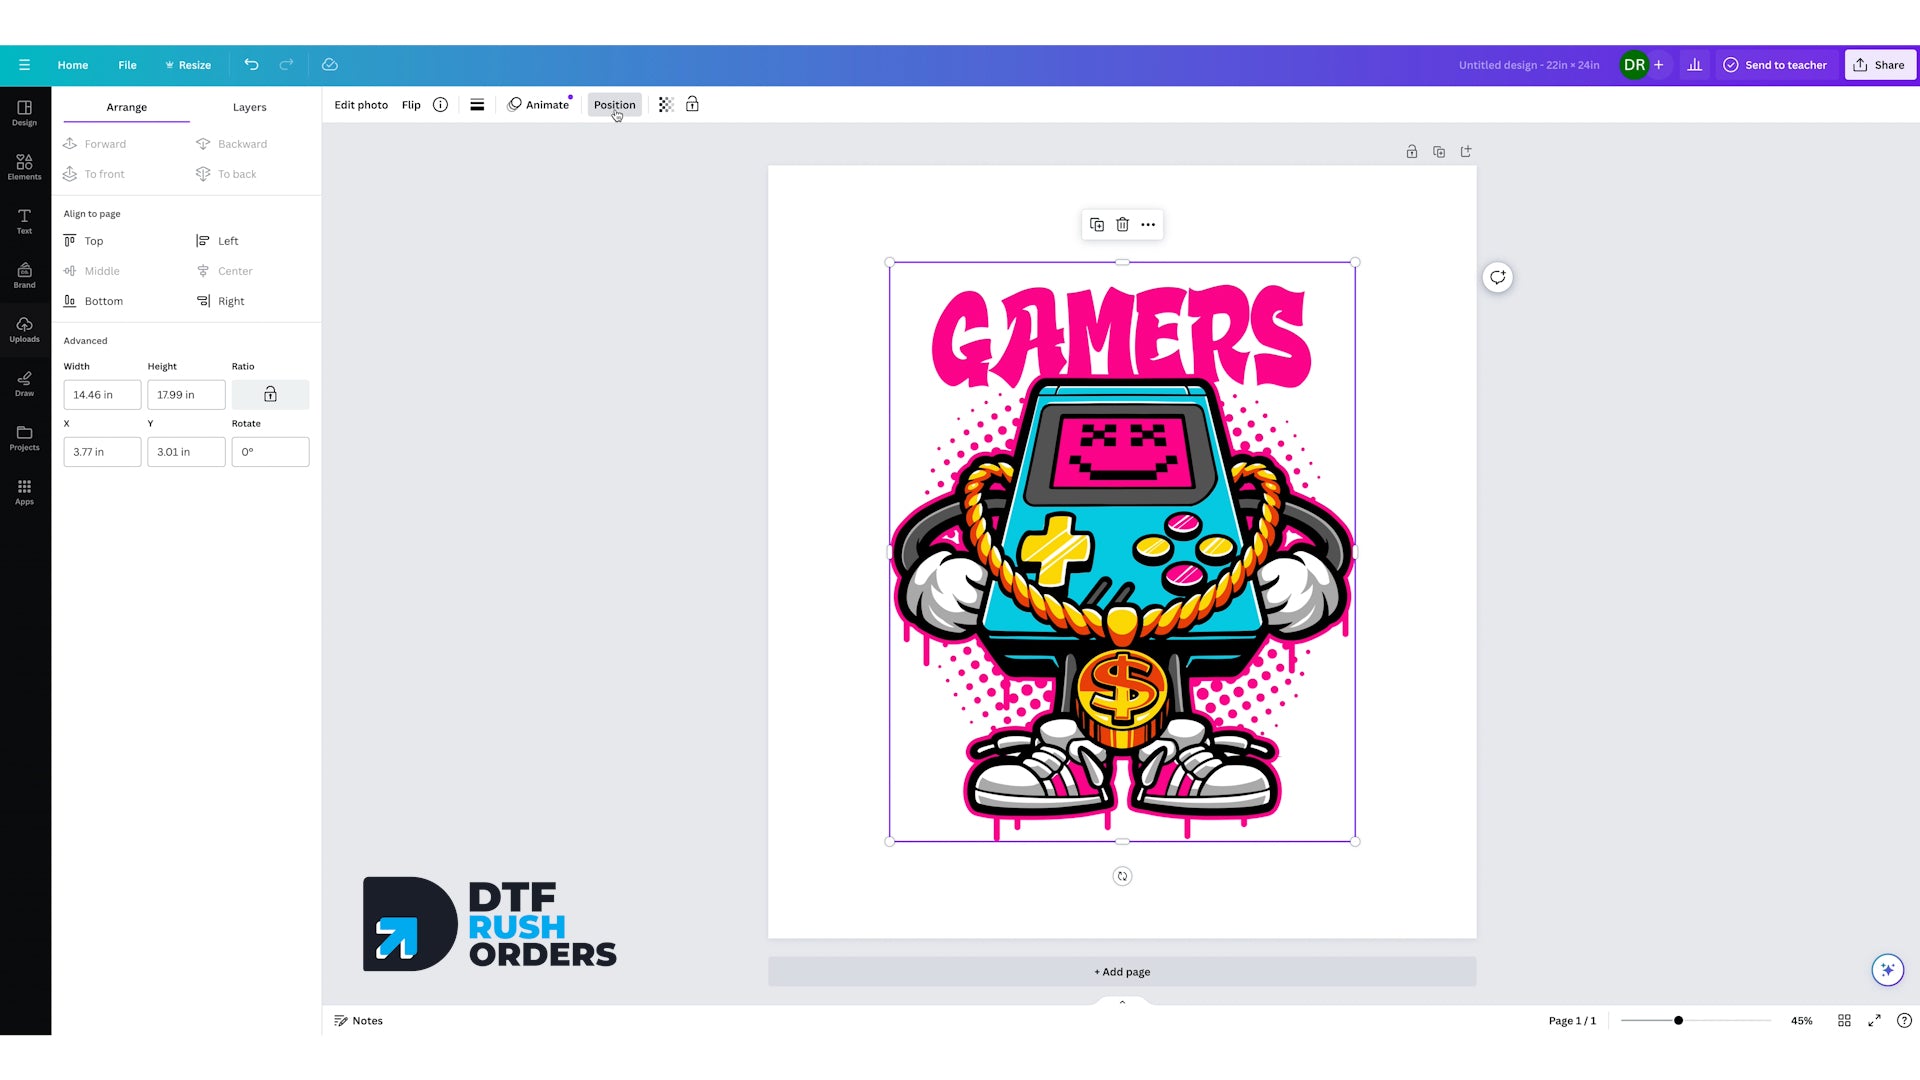Click the Layers panel tab

pos(248,107)
